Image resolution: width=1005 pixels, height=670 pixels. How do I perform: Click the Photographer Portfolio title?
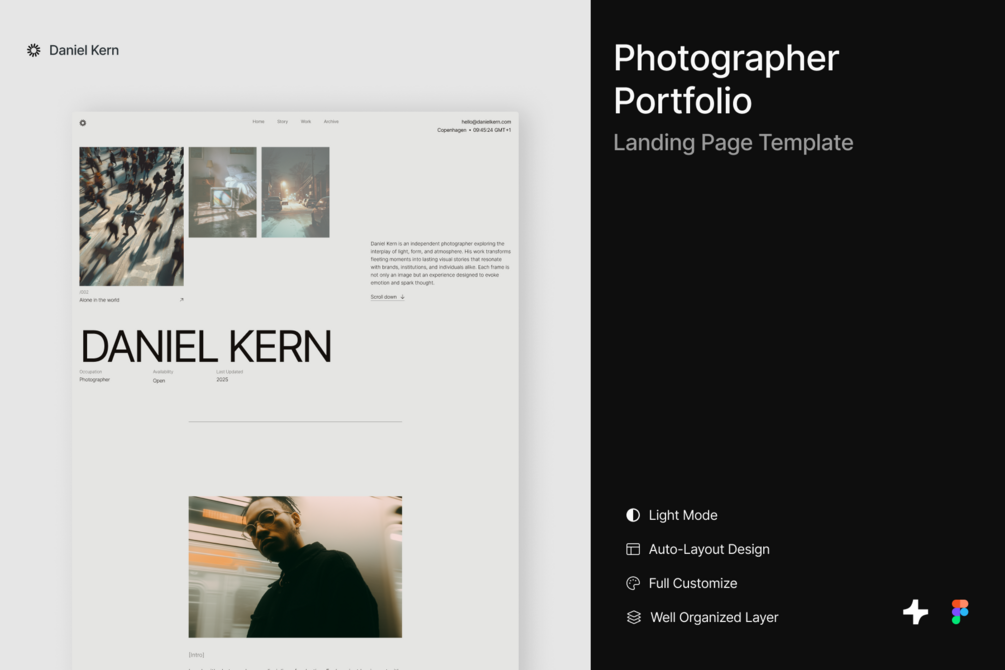(x=726, y=79)
